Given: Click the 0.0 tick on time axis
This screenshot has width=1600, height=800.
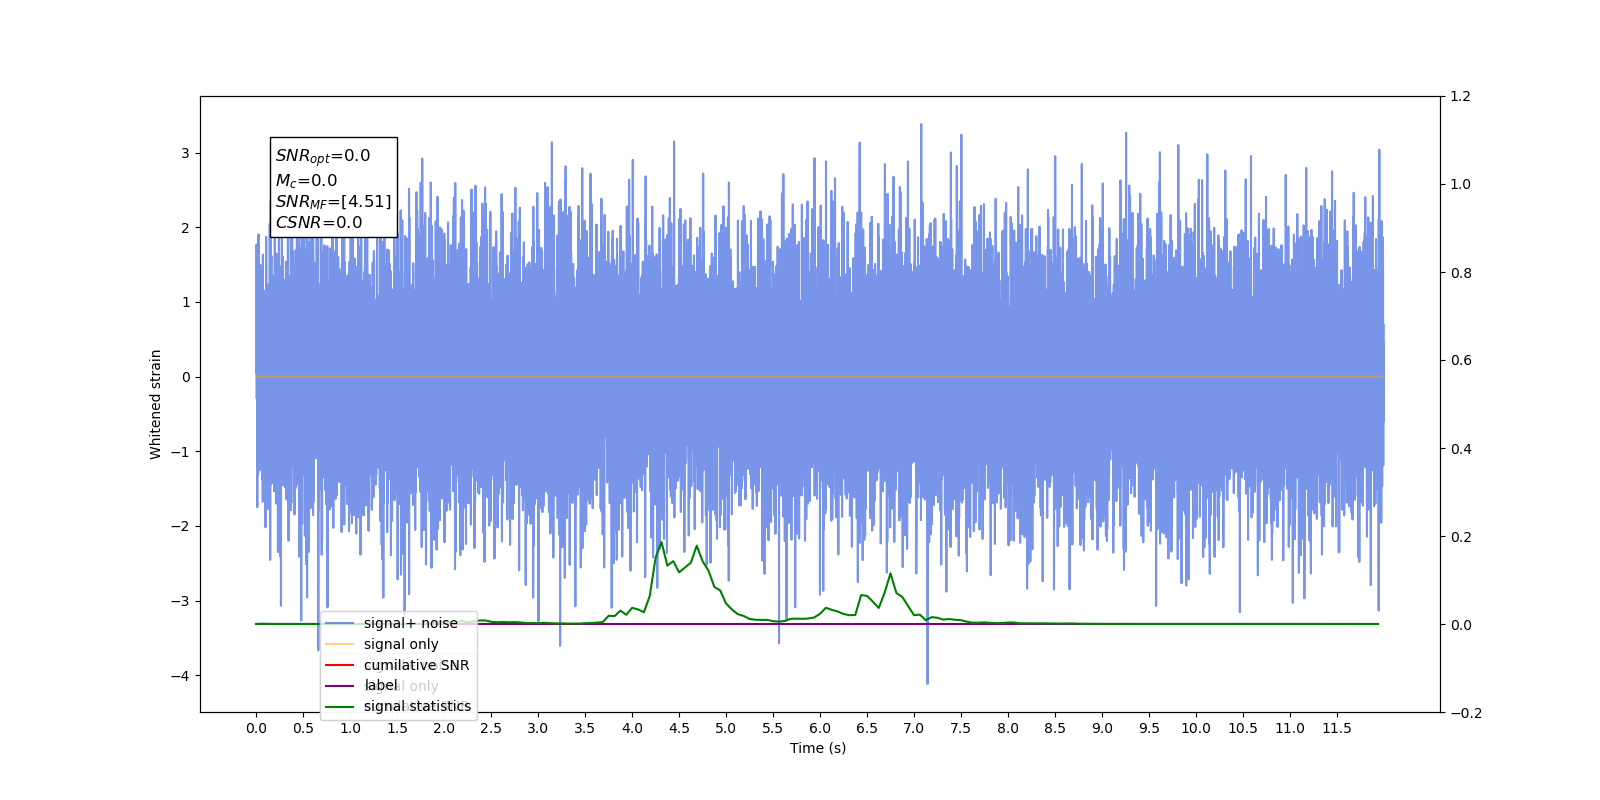Looking at the screenshot, I should tap(256, 728).
